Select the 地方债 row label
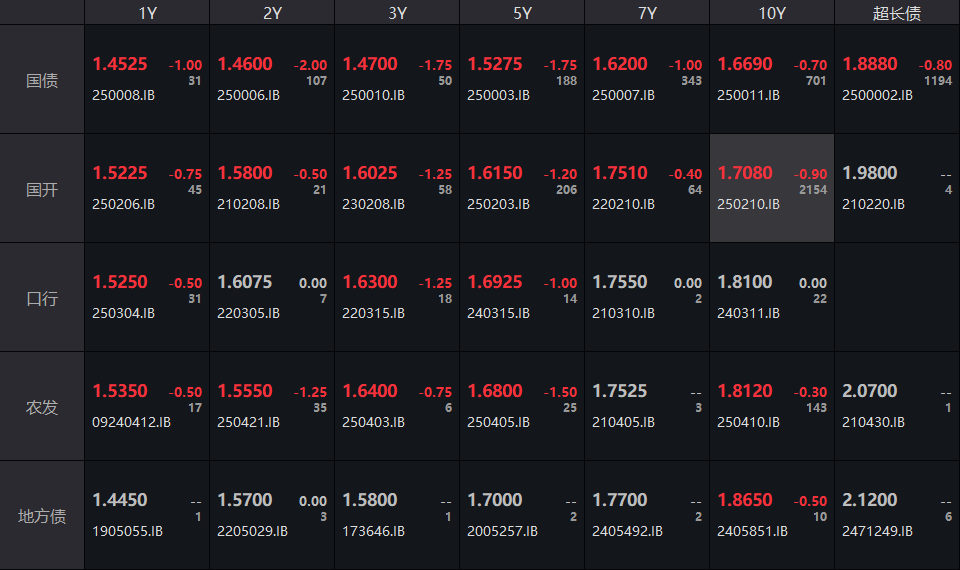The height and width of the screenshot is (570, 960). pos(42,516)
